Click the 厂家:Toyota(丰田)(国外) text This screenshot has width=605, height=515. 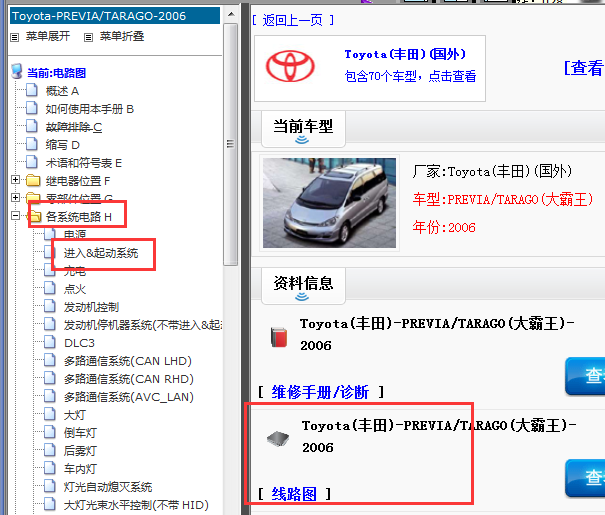[x=492, y=171]
